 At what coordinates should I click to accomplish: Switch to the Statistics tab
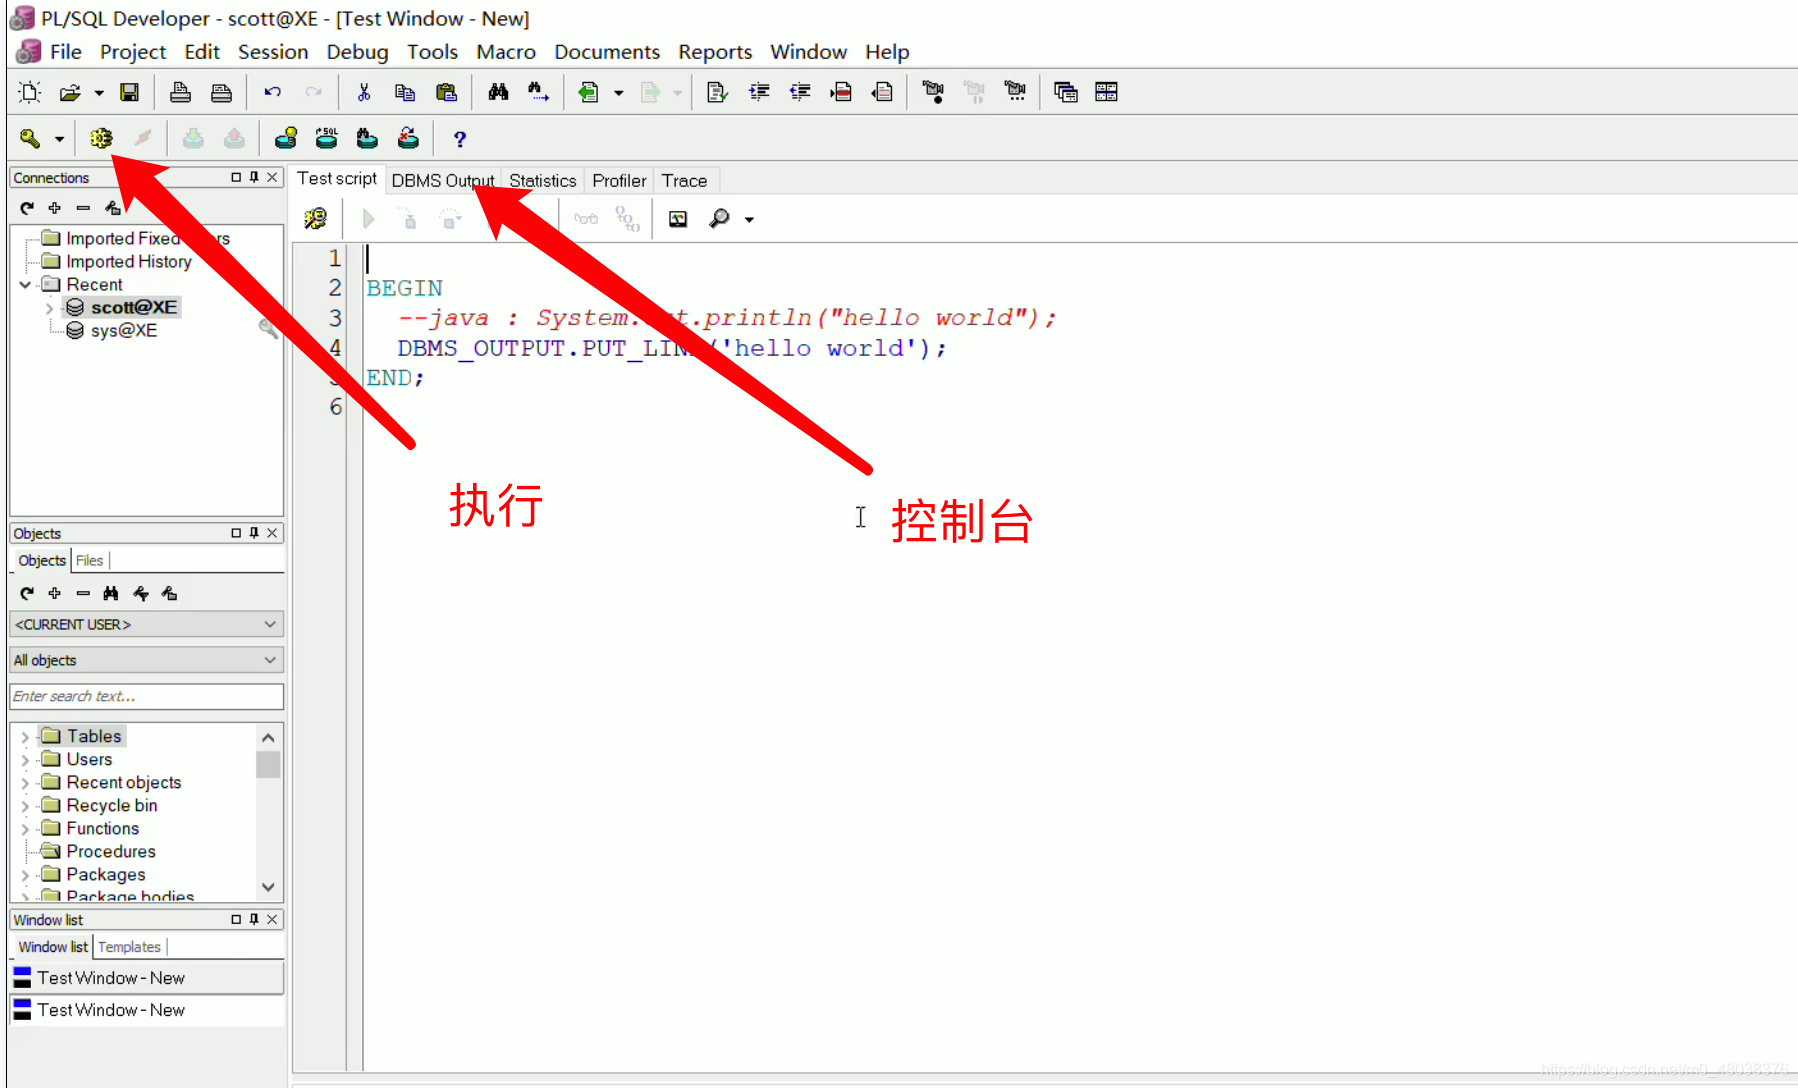pos(543,180)
